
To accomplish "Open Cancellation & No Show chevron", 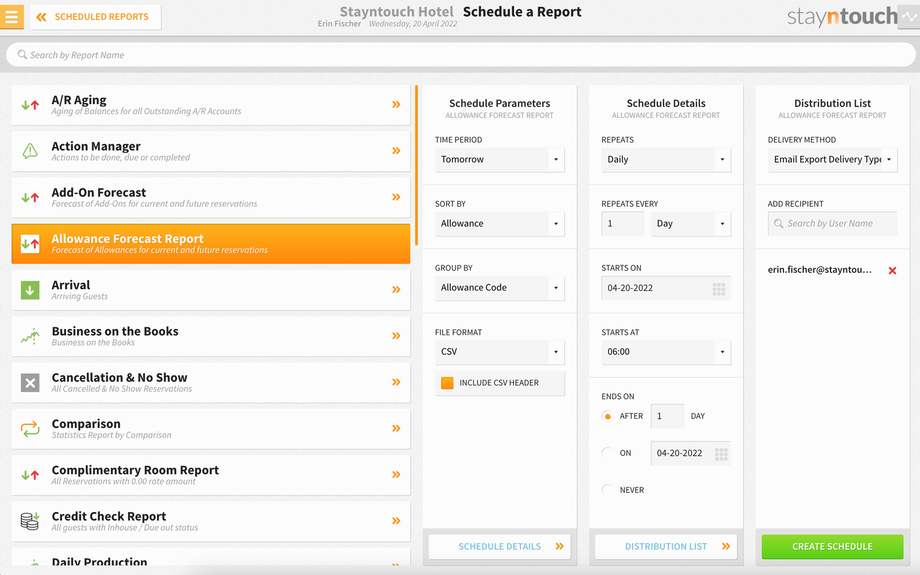I will coord(397,382).
